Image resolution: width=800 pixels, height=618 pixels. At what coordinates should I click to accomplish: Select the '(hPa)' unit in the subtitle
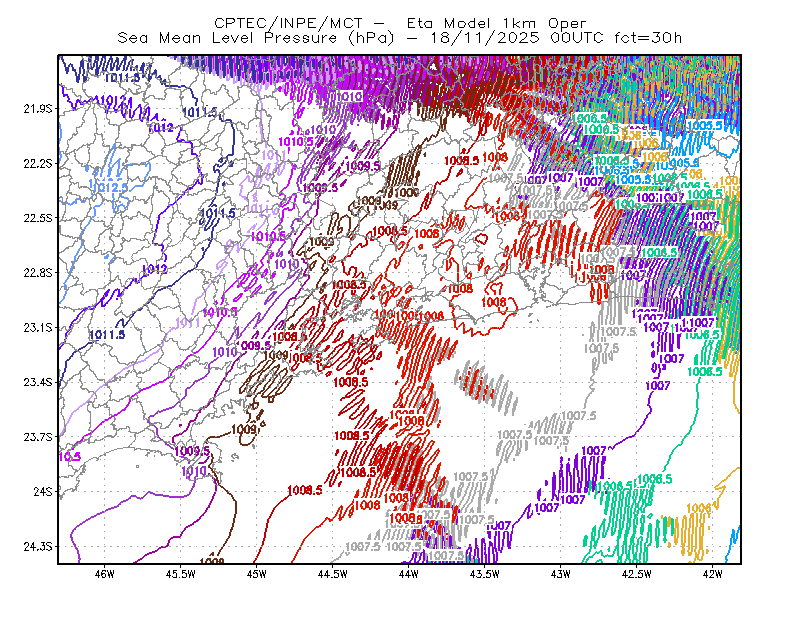click(371, 38)
